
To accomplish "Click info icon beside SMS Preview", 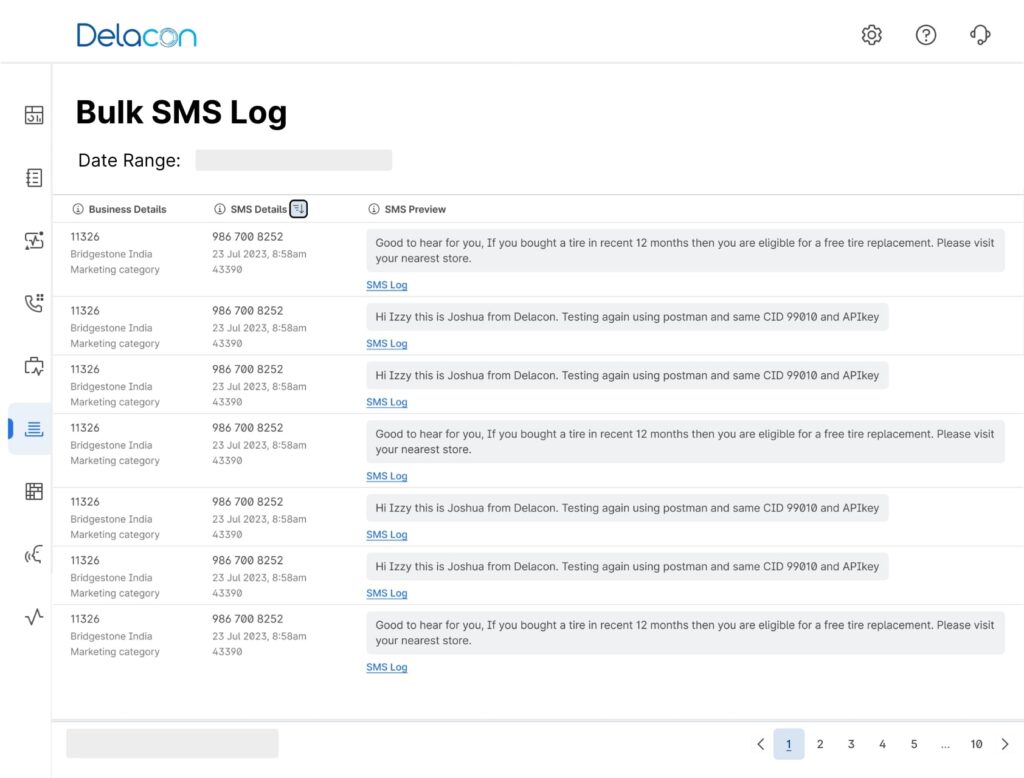I will [374, 209].
